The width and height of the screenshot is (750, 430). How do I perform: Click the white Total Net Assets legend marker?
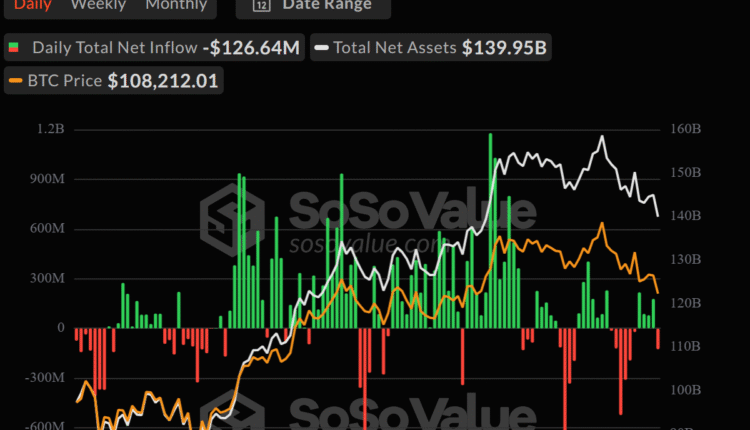click(321, 47)
